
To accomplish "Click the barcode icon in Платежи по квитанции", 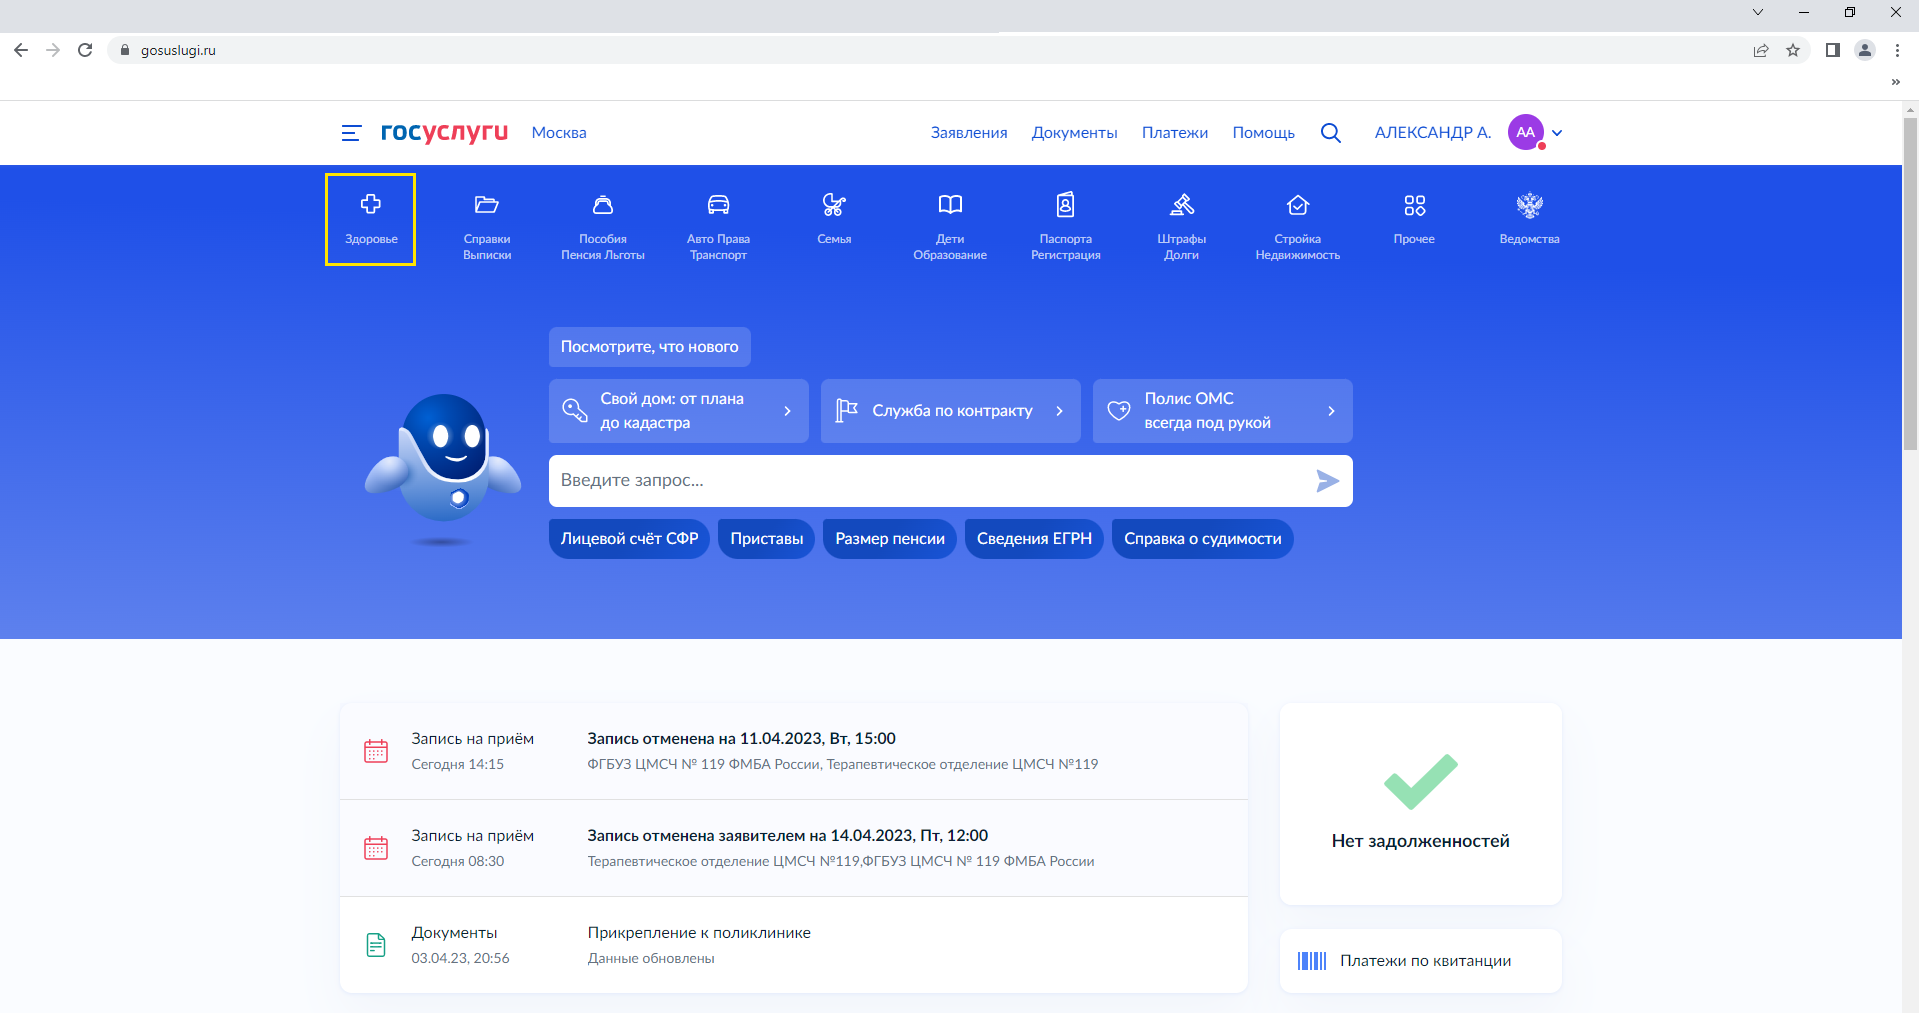I will tap(1312, 961).
